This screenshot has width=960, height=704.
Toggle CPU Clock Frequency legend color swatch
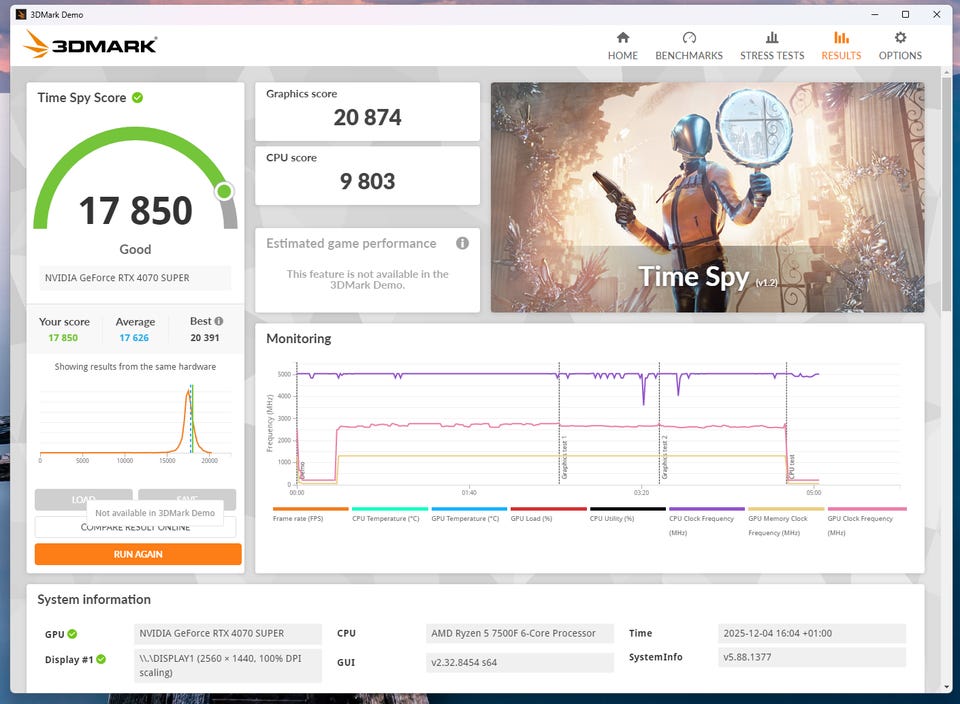point(706,509)
